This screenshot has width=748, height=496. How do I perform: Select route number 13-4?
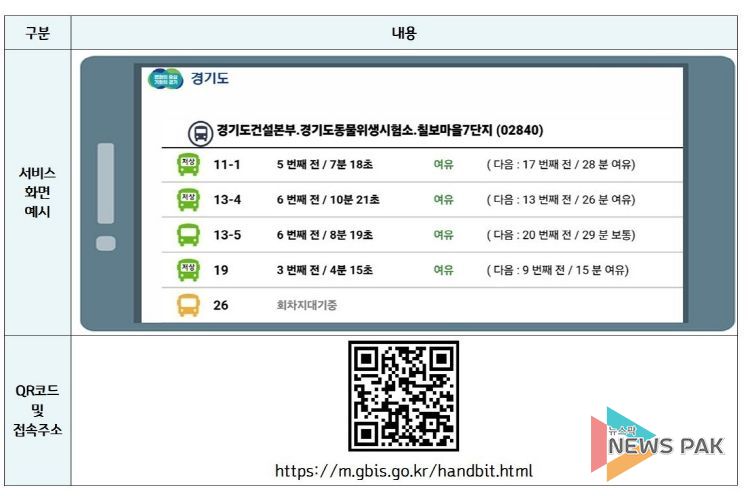tap(227, 200)
